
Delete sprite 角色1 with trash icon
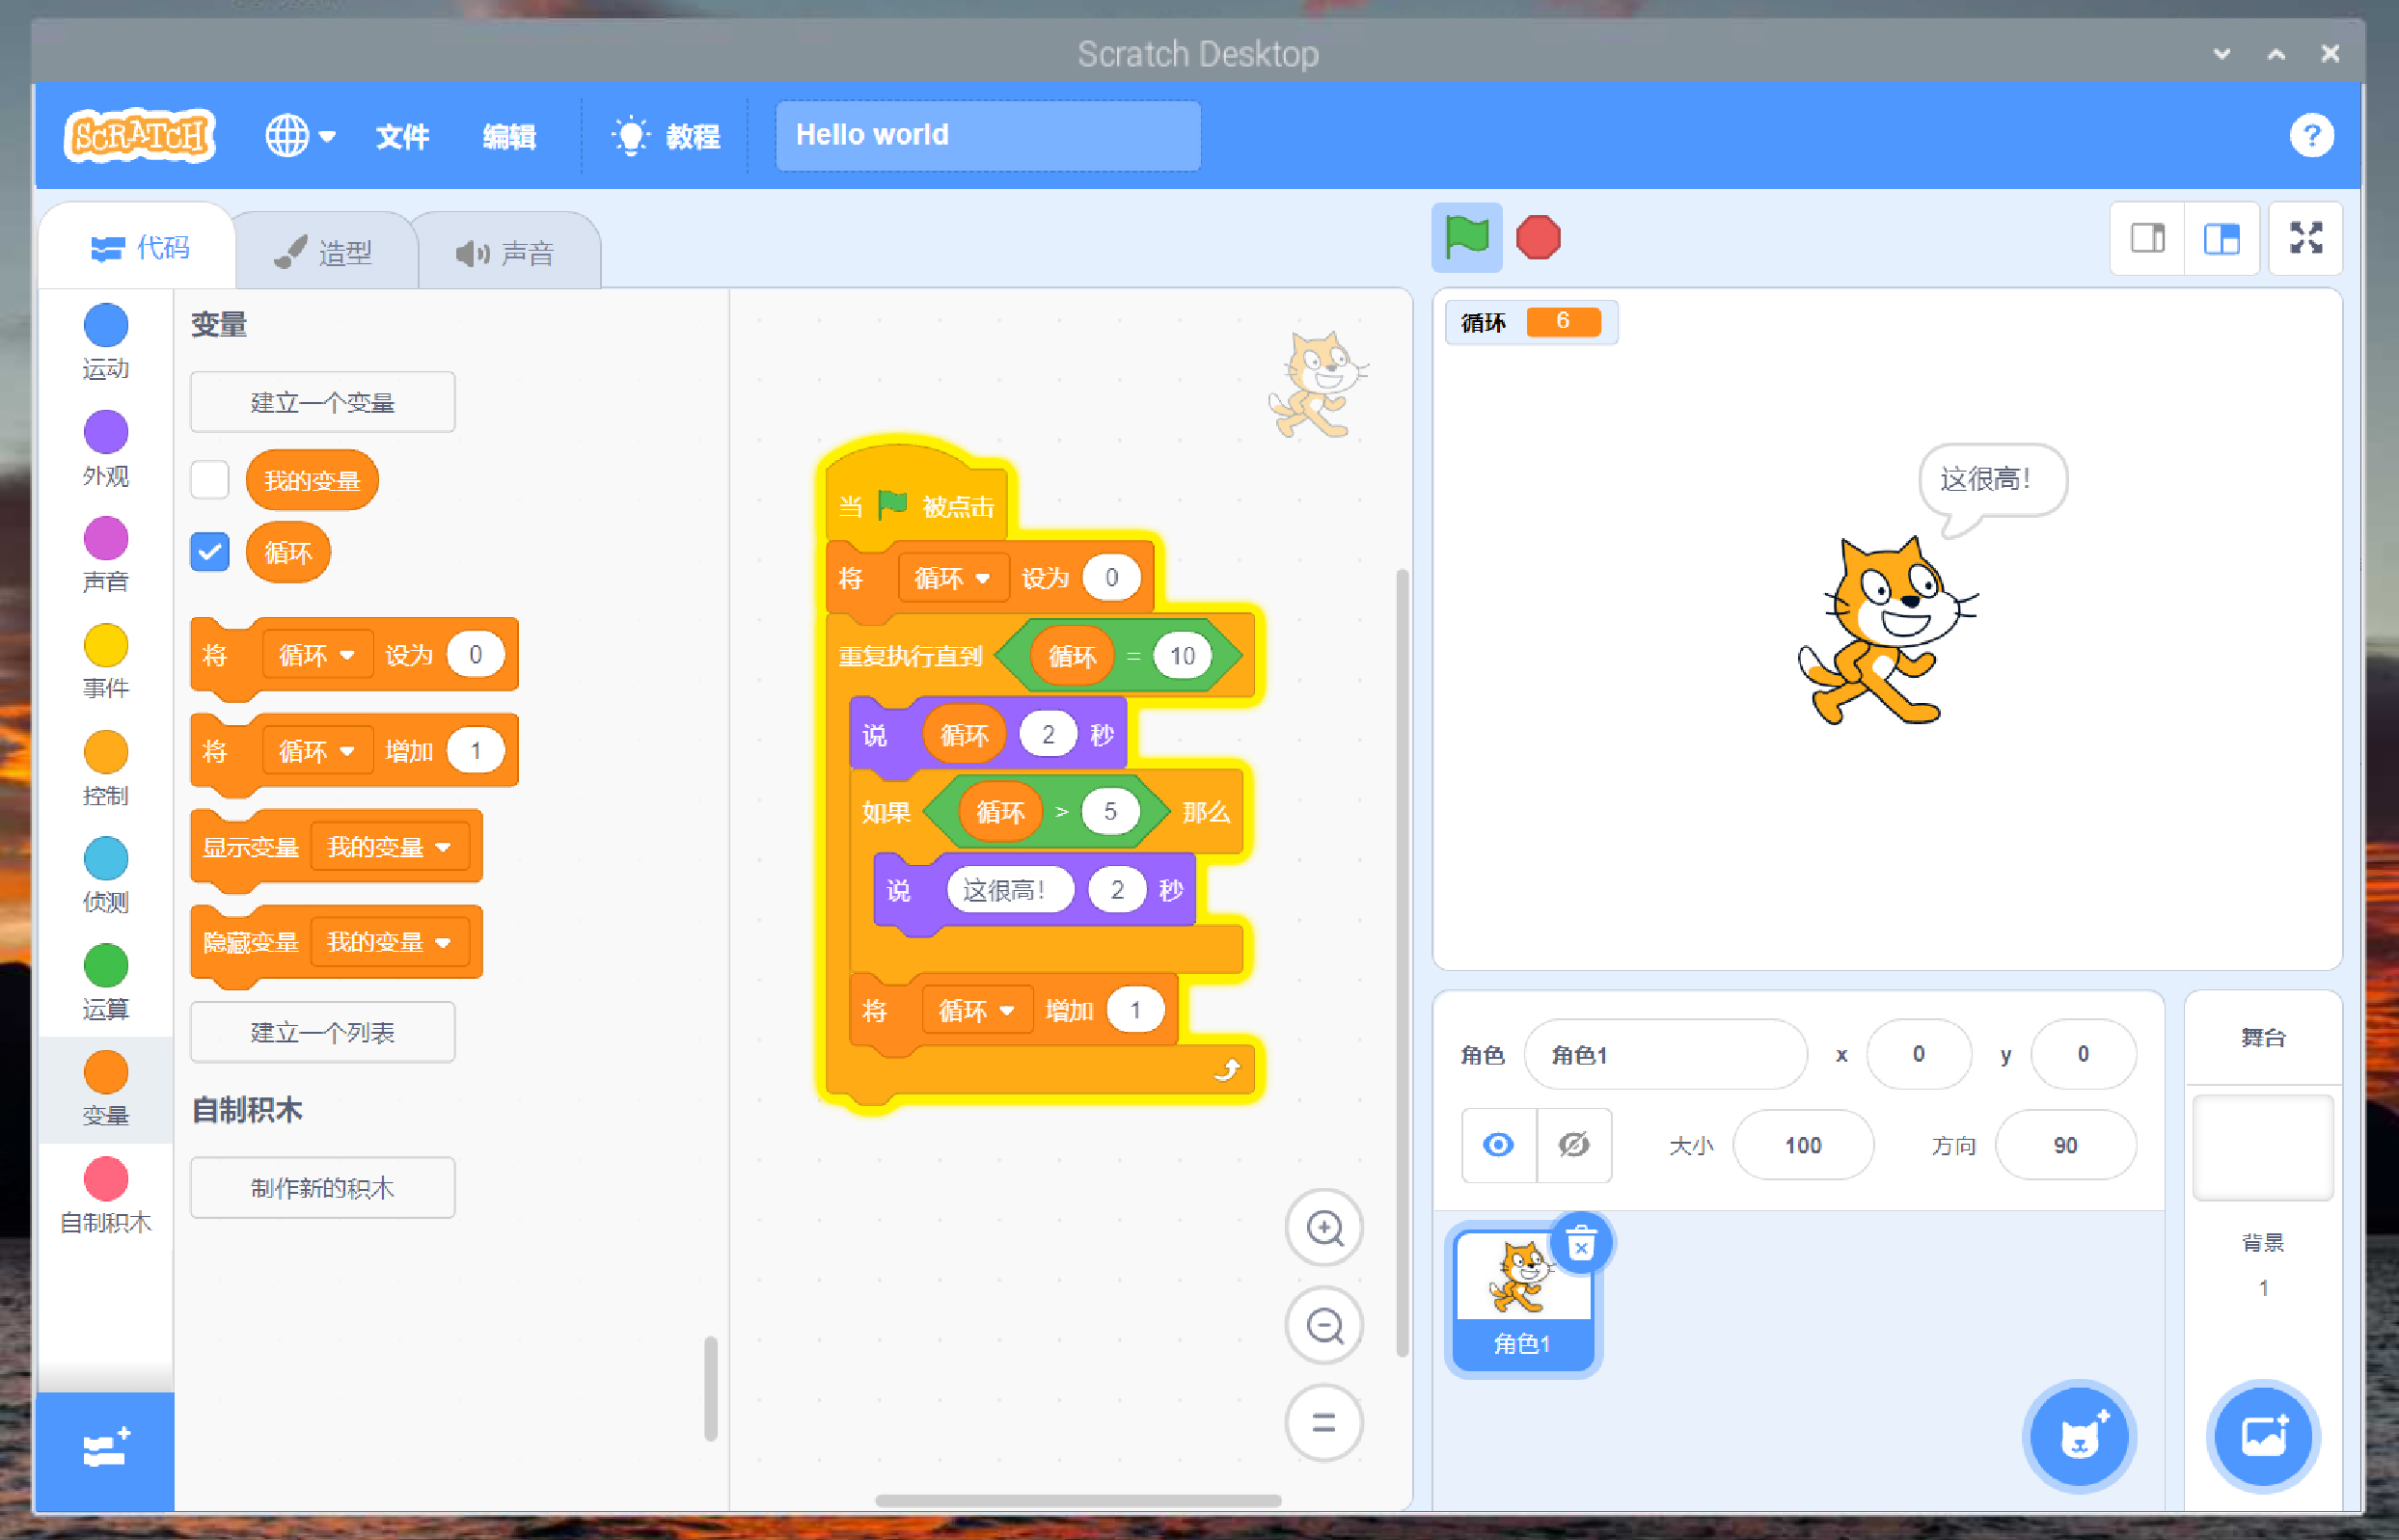1580,1245
